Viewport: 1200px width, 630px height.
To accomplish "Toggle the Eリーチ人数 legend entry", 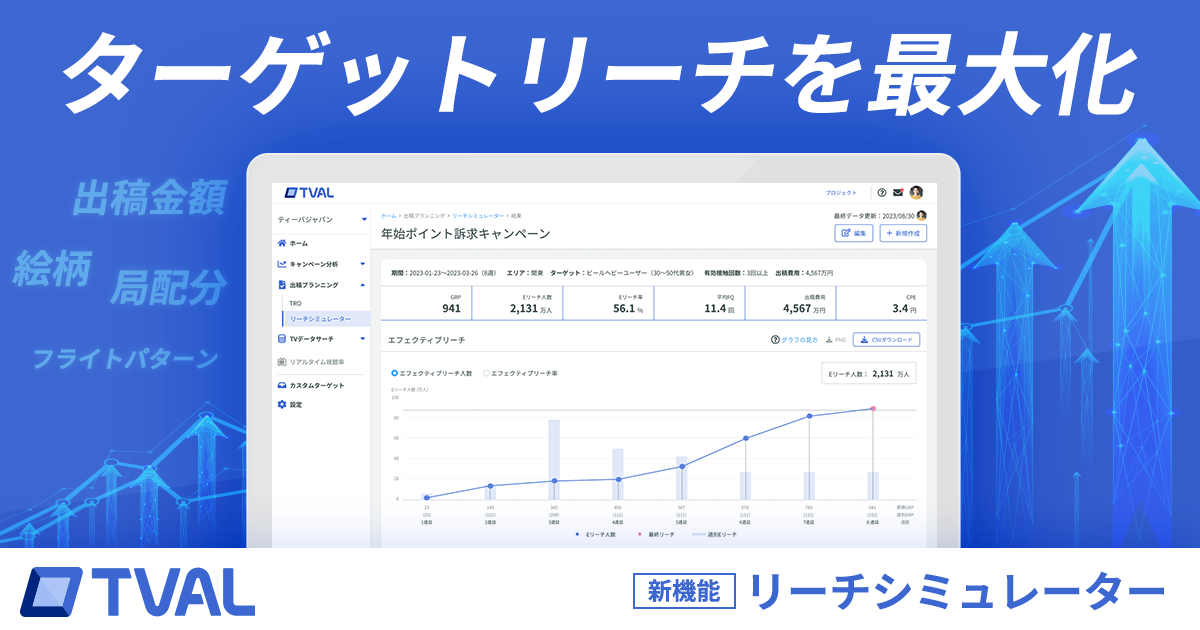I will 596,535.
